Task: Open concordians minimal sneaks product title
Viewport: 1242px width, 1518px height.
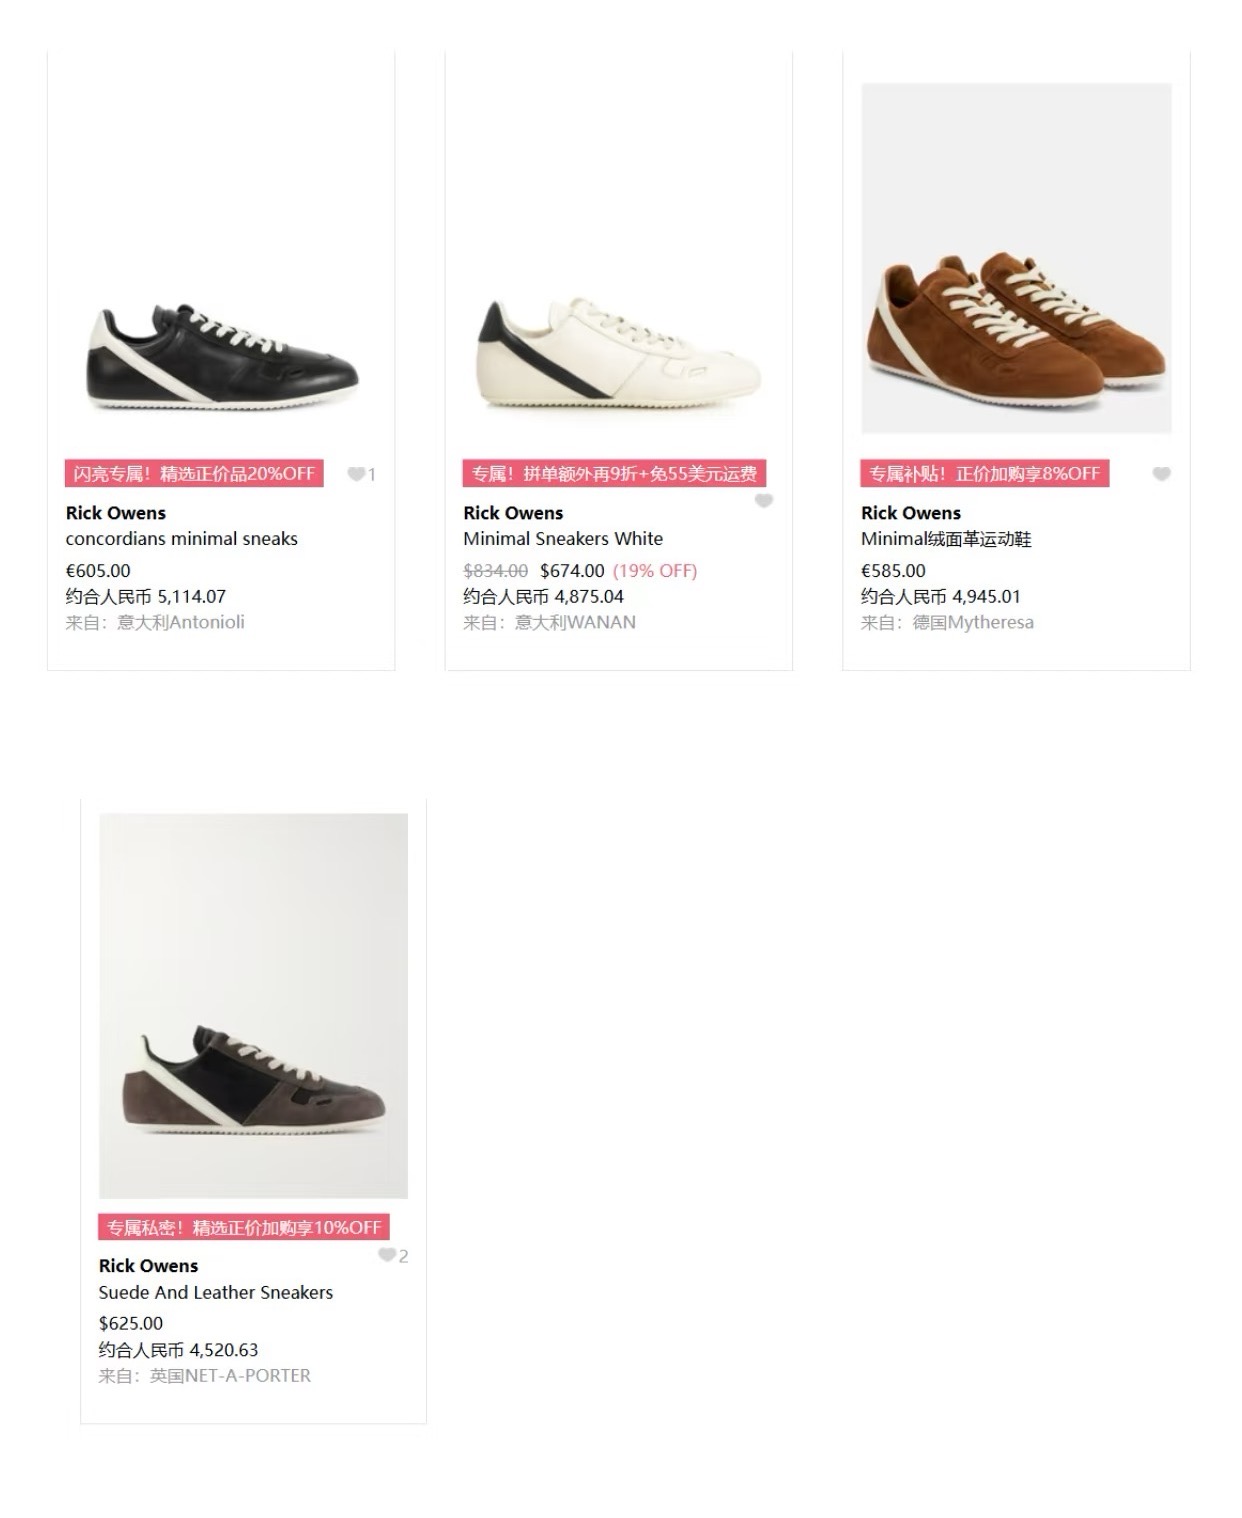Action: (x=182, y=539)
